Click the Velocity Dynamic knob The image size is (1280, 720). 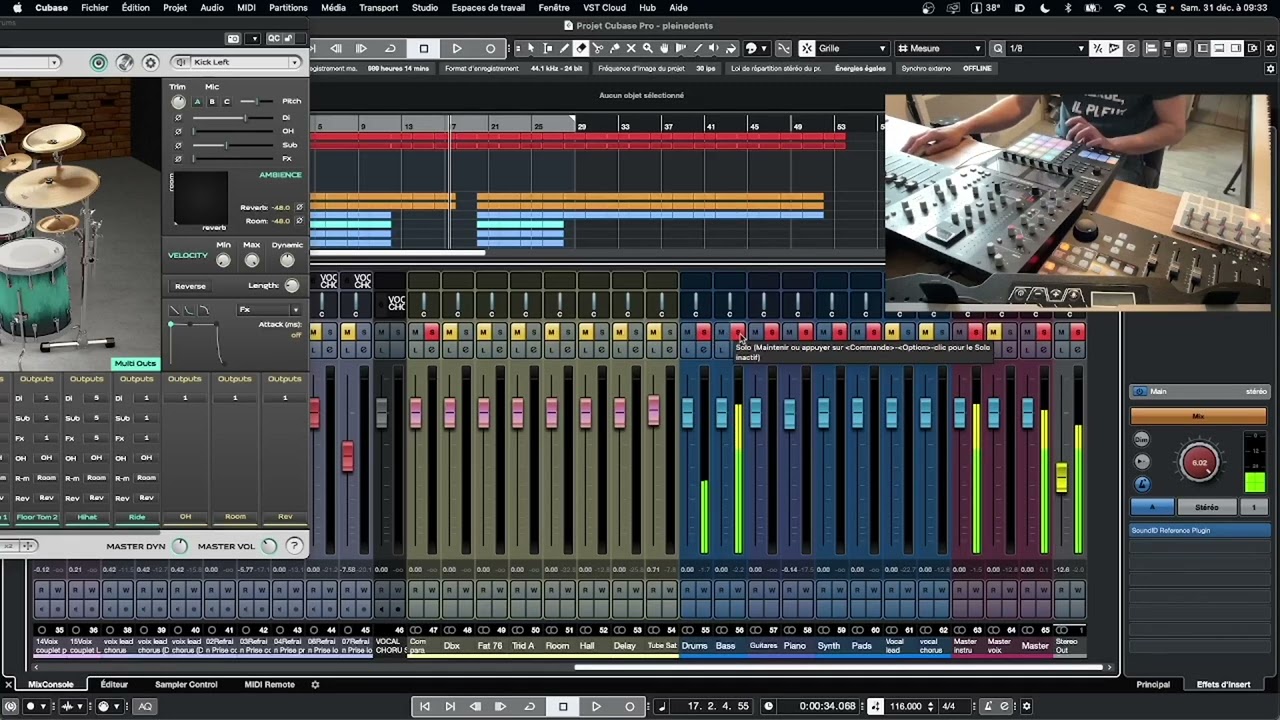pyautogui.click(x=287, y=260)
